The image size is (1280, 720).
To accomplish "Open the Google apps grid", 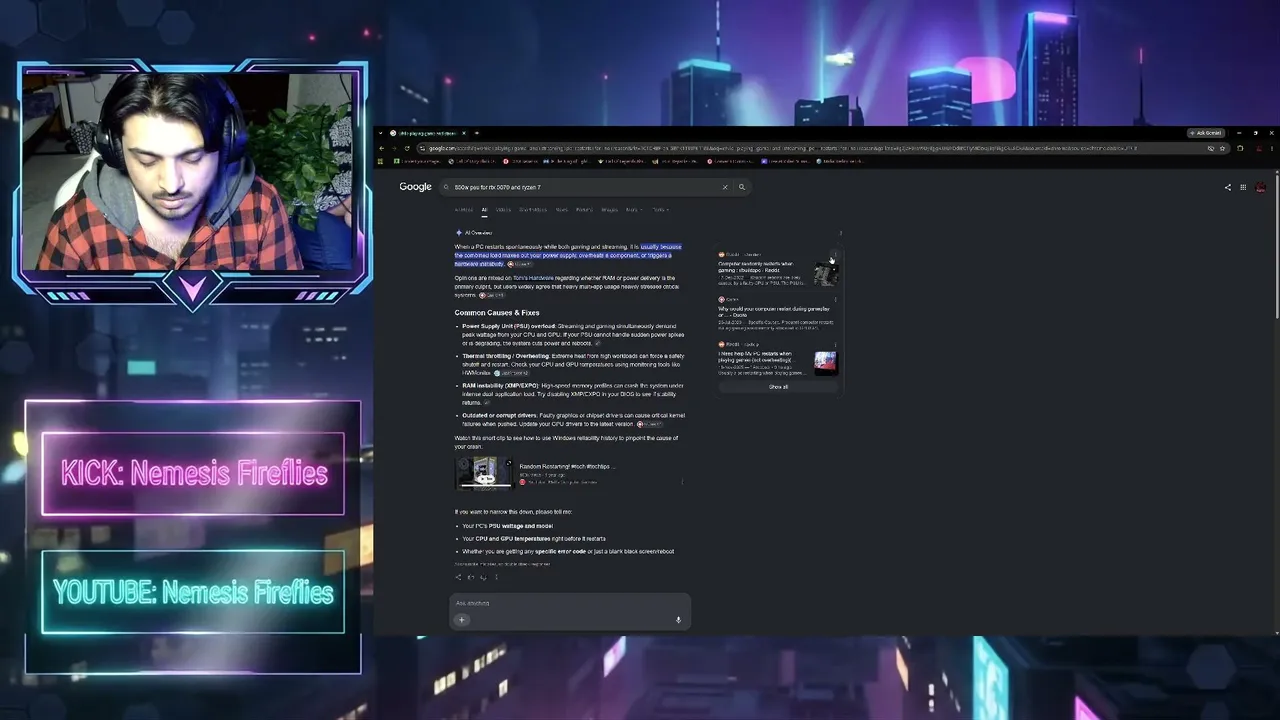I will coord(1243,187).
